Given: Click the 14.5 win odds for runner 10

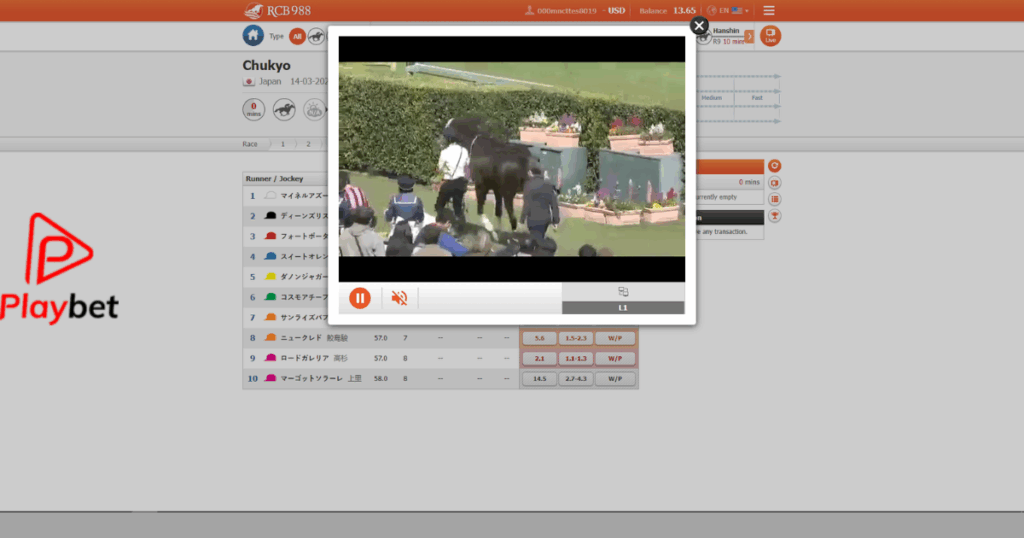Looking at the screenshot, I should point(539,379).
